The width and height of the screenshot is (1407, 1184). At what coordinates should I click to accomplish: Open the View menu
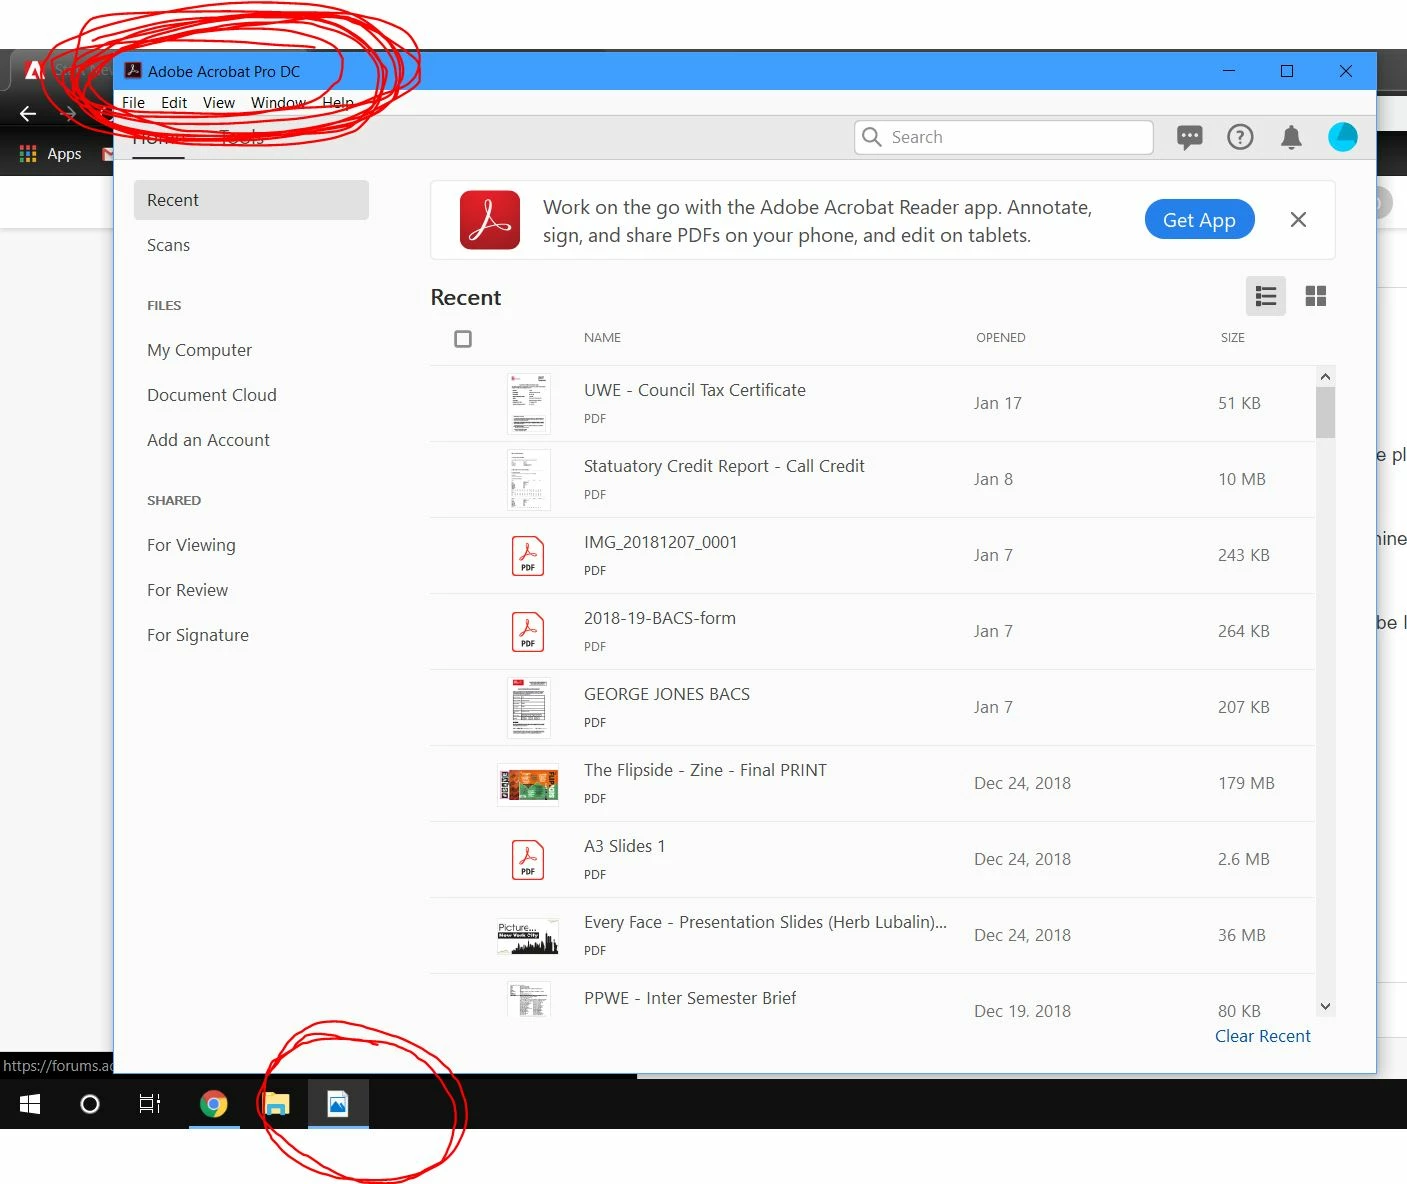pos(219,103)
